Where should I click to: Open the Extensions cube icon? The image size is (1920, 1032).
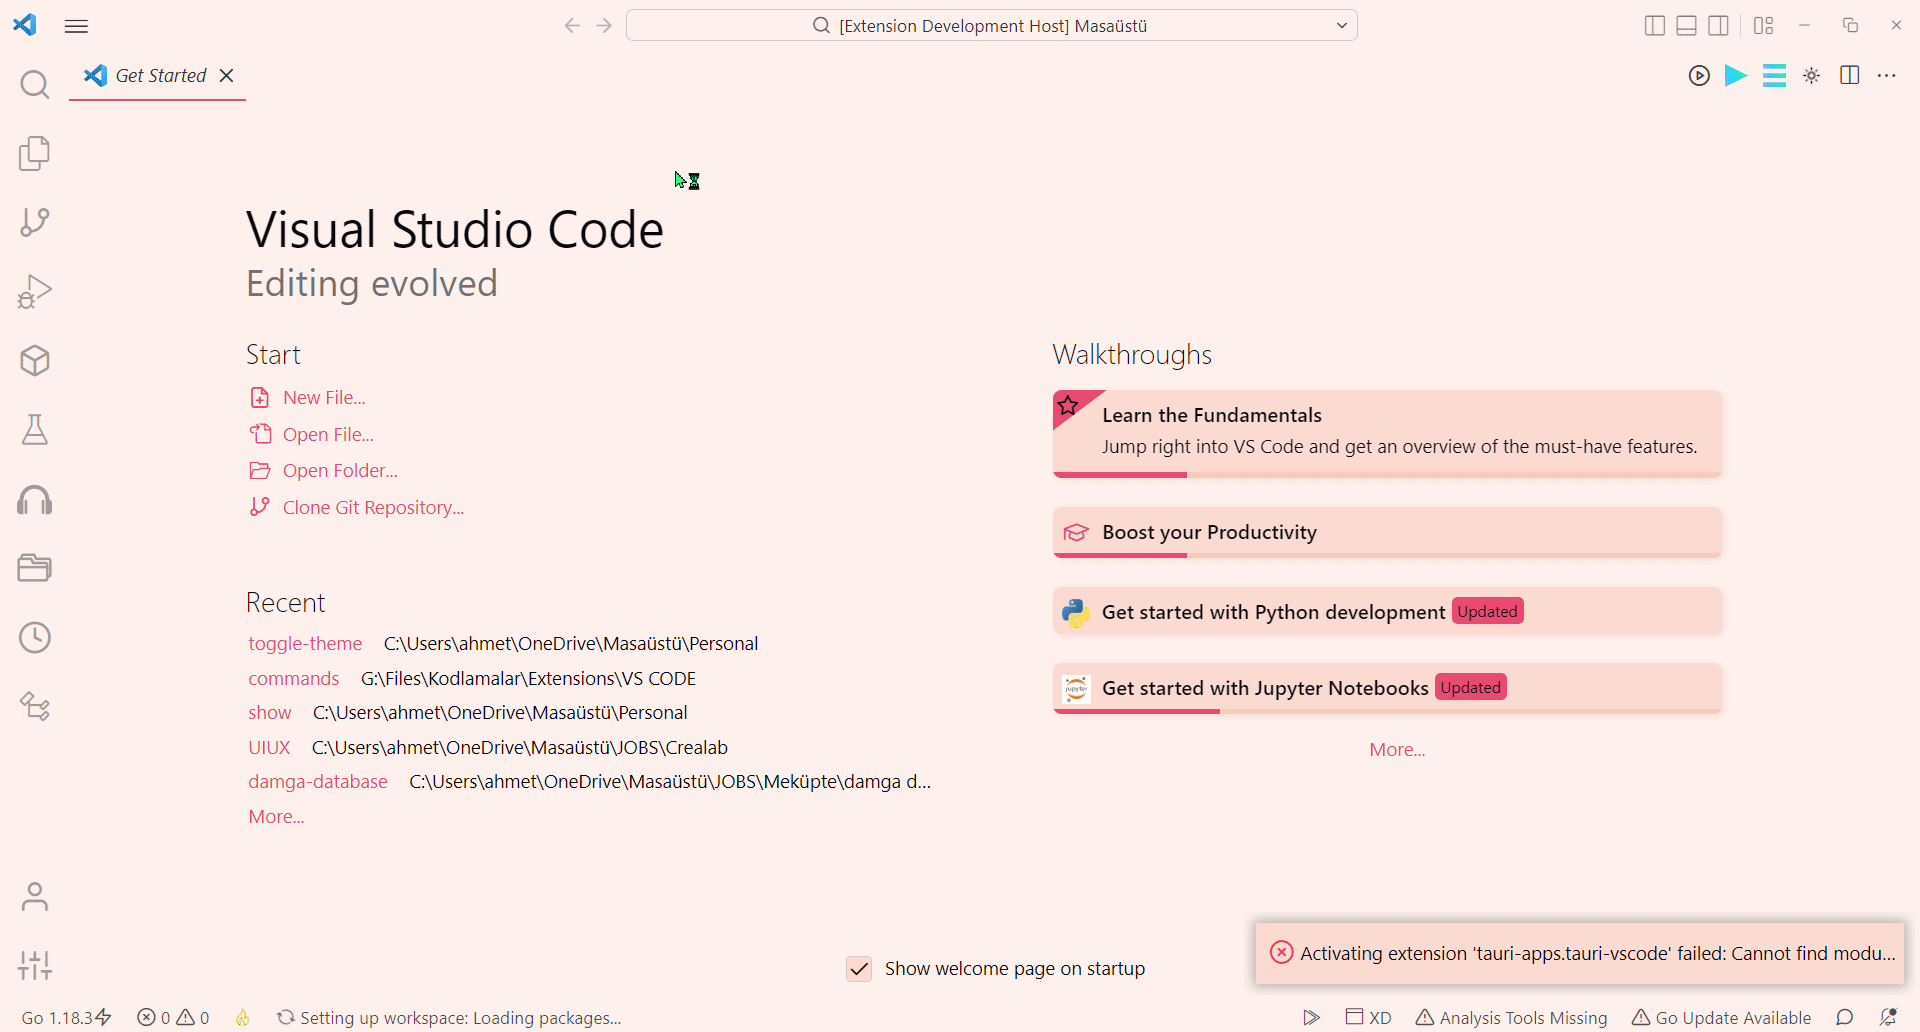tap(35, 360)
